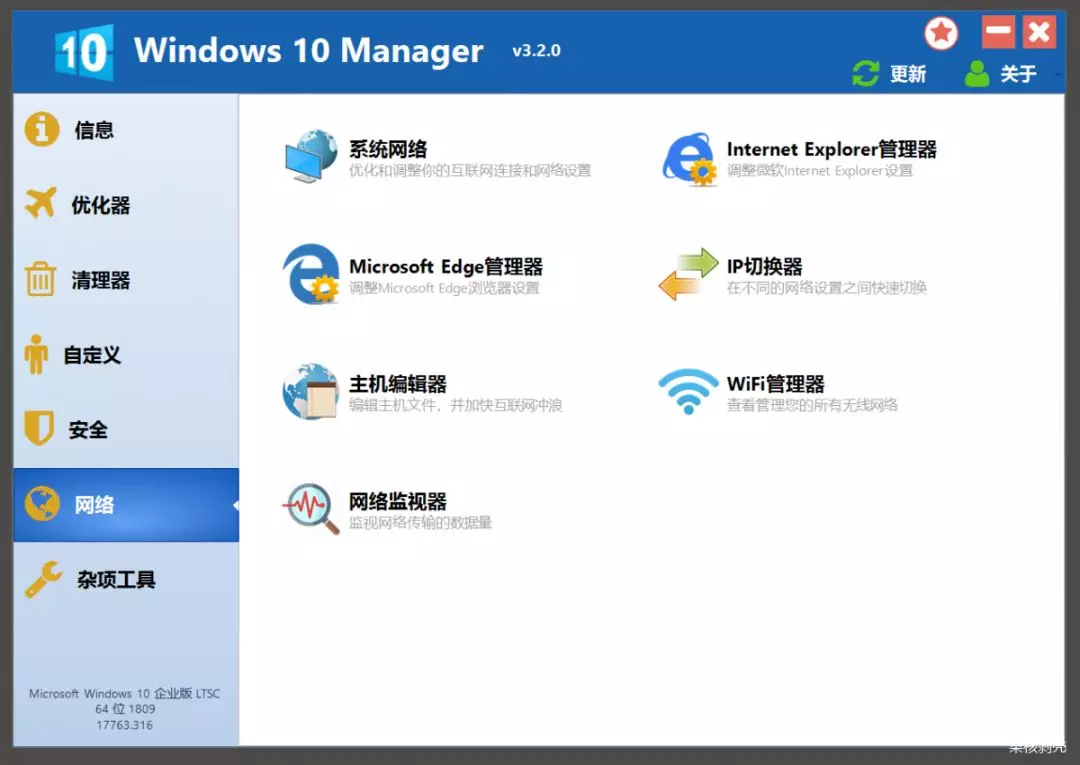
Task: Click description 调整微软Internet Explorer设置
Action: pos(820,171)
